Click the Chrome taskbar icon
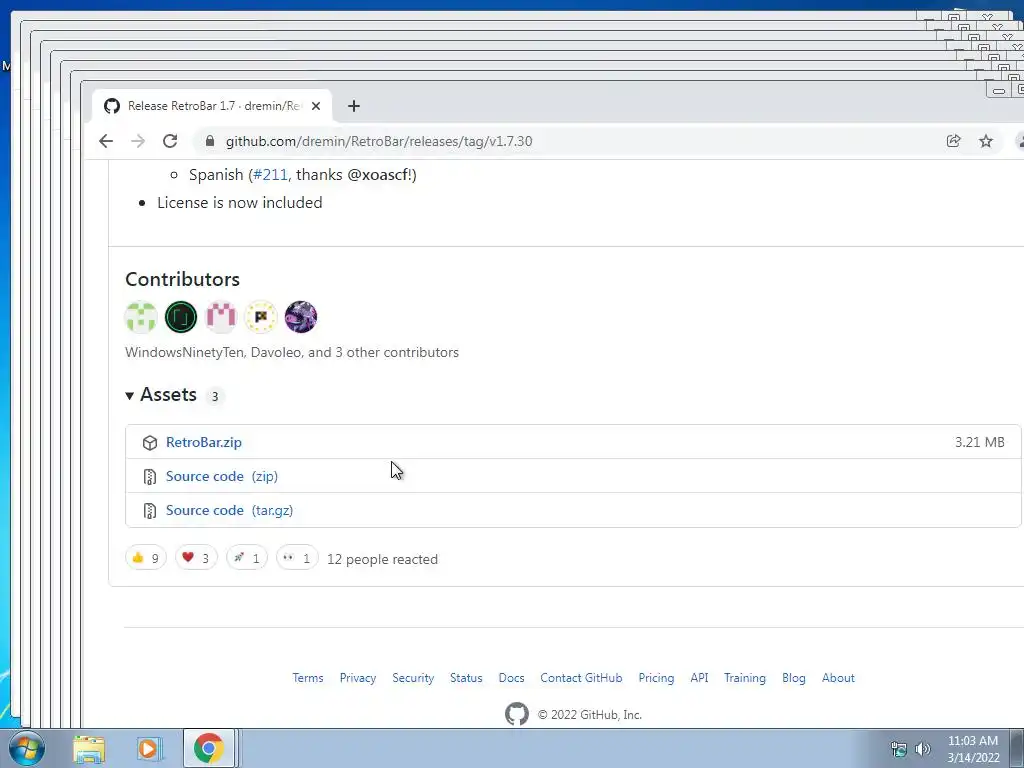1024x768 pixels. click(208, 748)
